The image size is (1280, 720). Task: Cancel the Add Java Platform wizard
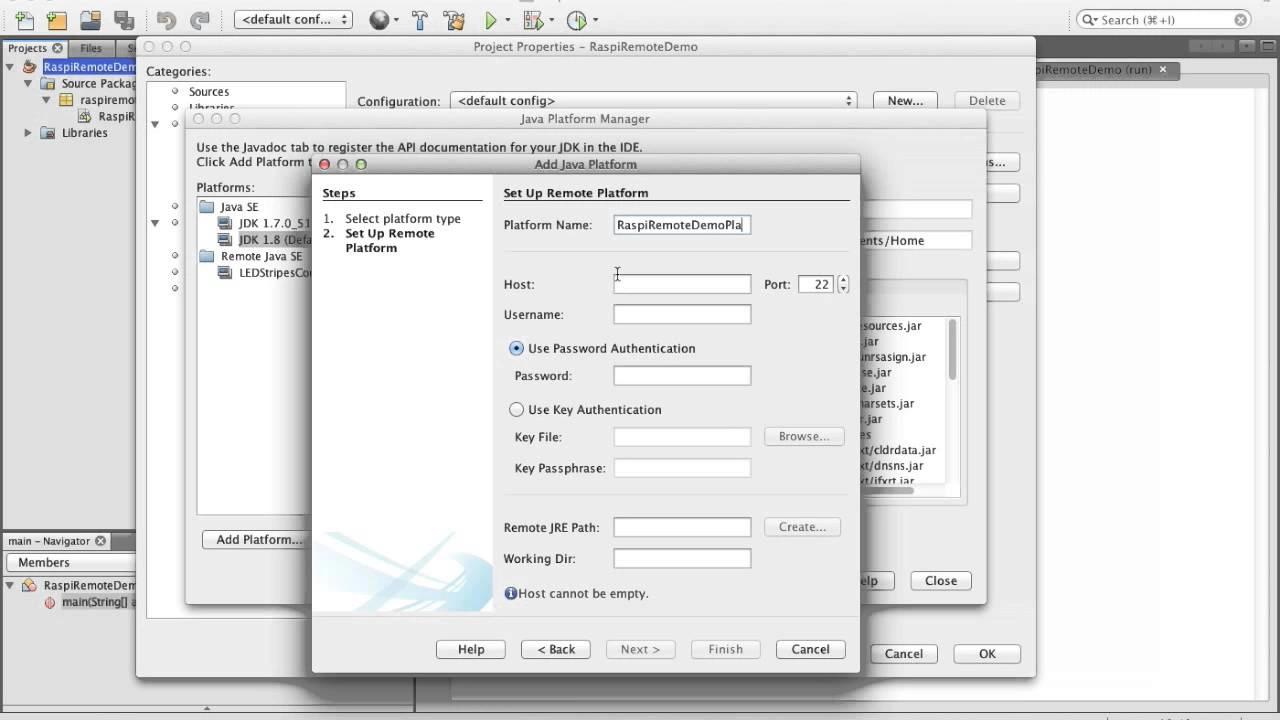point(810,649)
